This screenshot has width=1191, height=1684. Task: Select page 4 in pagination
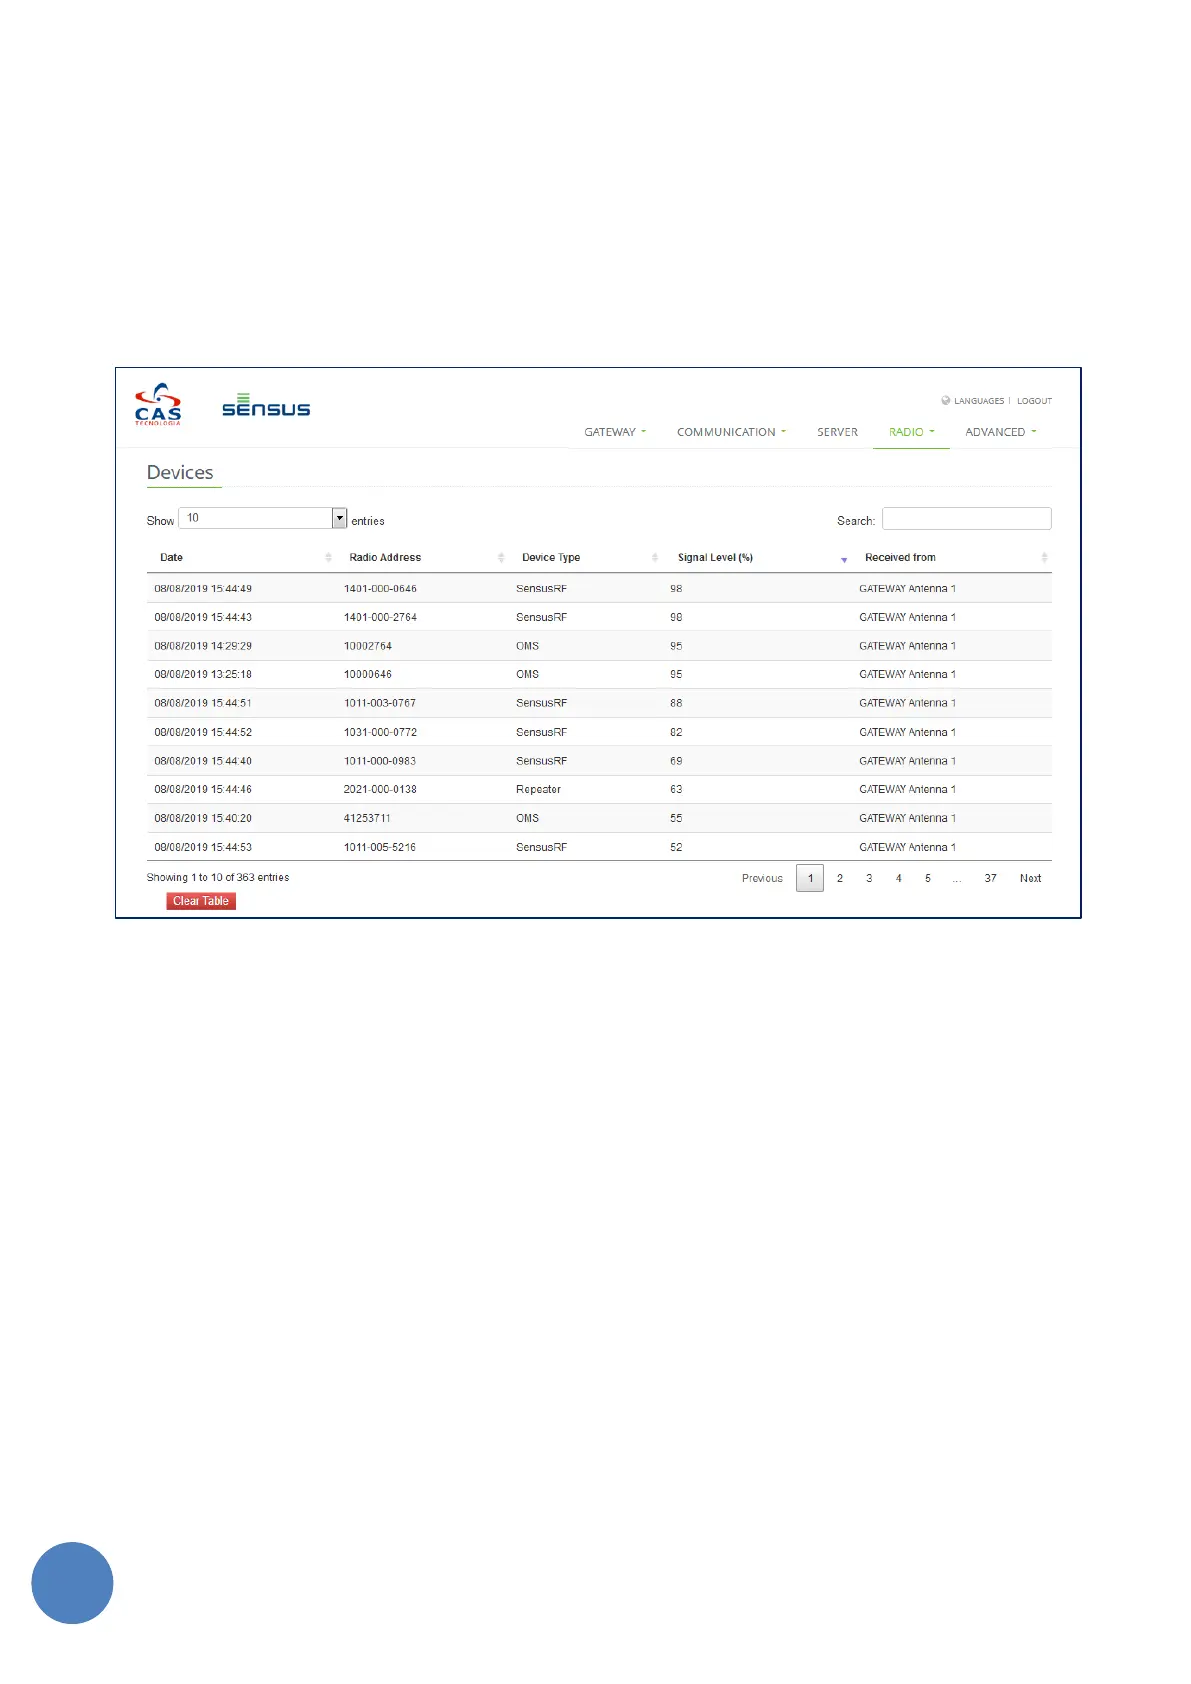899,878
